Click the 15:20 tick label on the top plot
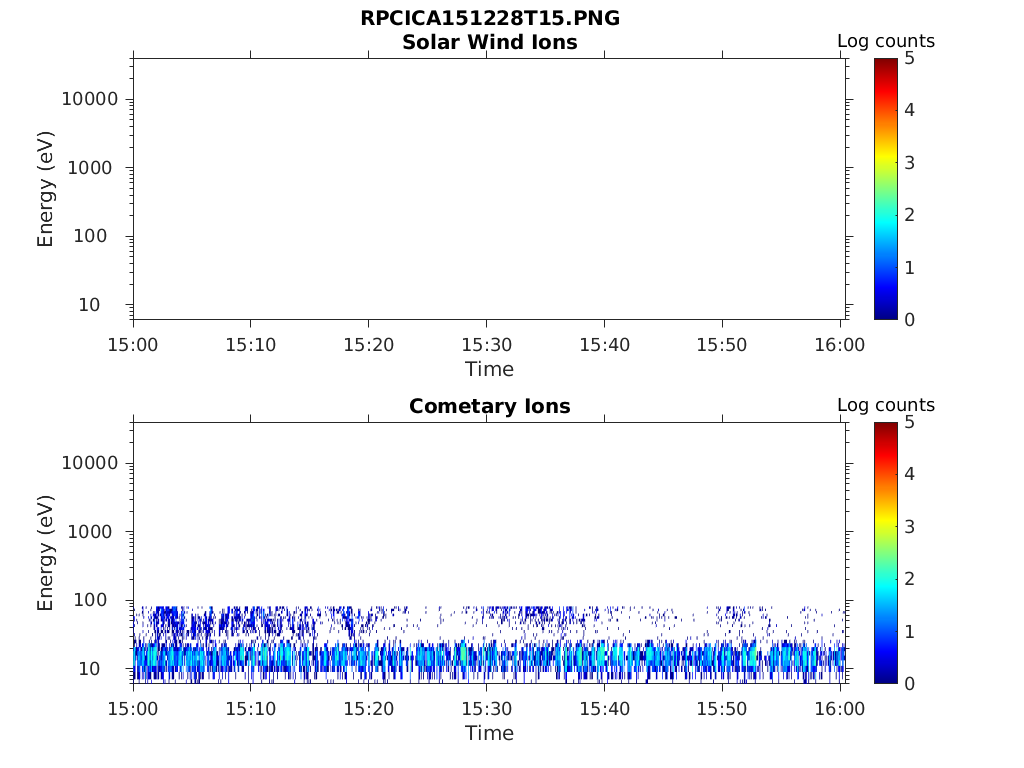This screenshot has height=768, width=1024. click(x=369, y=345)
